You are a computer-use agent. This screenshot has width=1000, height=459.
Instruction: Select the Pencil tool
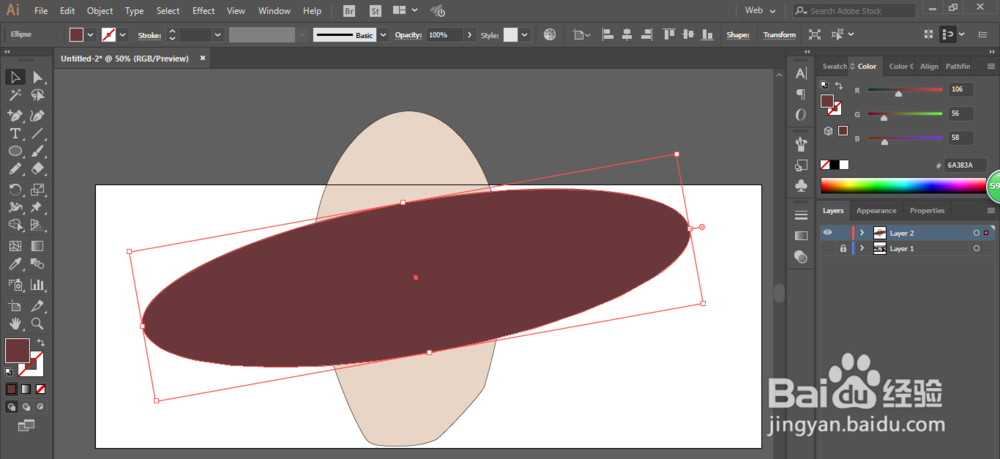pos(15,169)
